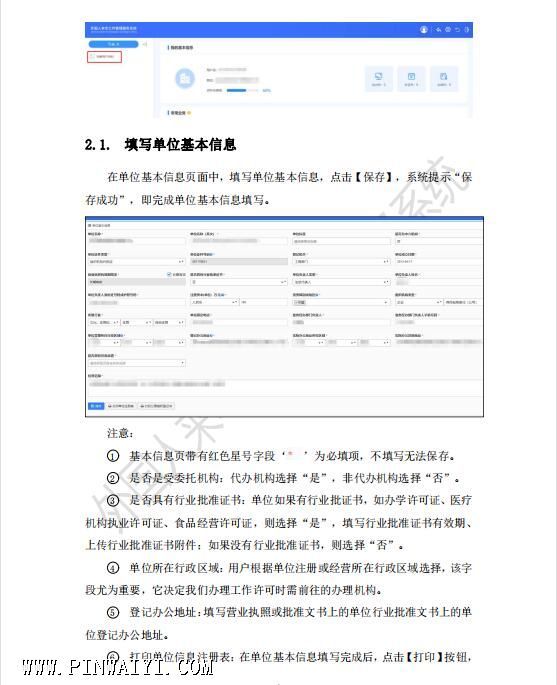
Task: Click text 登记办公地址
Action: 163,612
